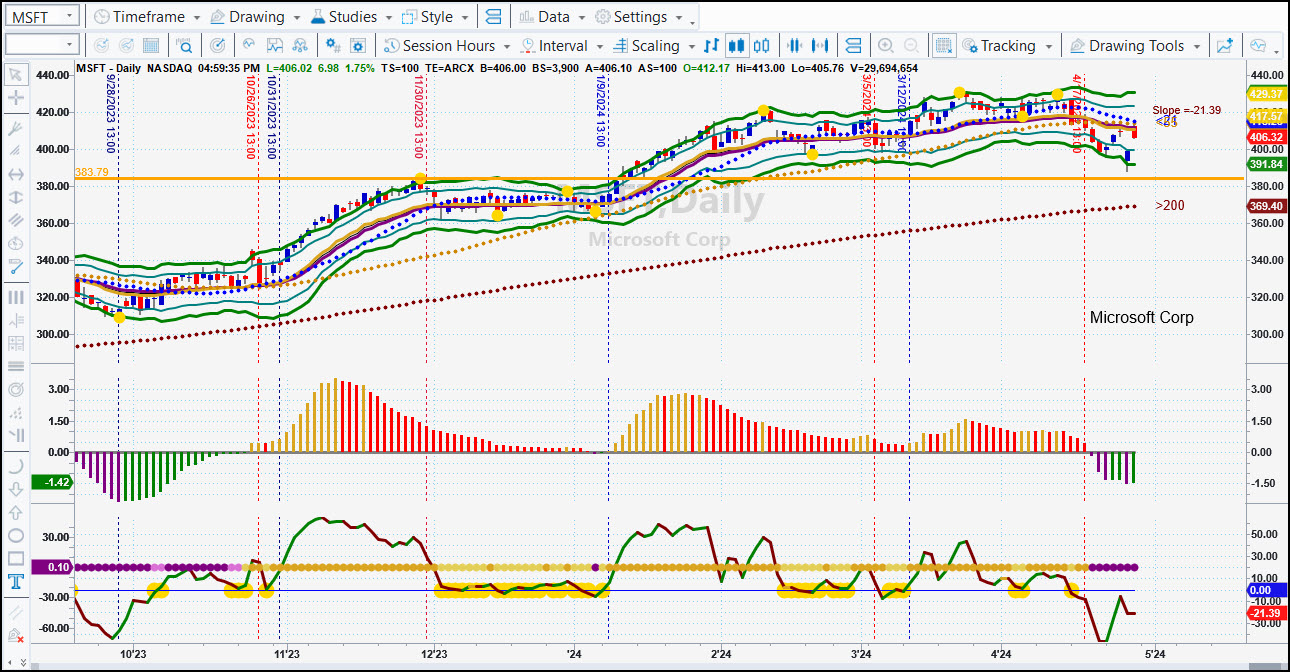Select the up arrow drawing tool
The width and height of the screenshot is (1290, 672).
point(15,512)
